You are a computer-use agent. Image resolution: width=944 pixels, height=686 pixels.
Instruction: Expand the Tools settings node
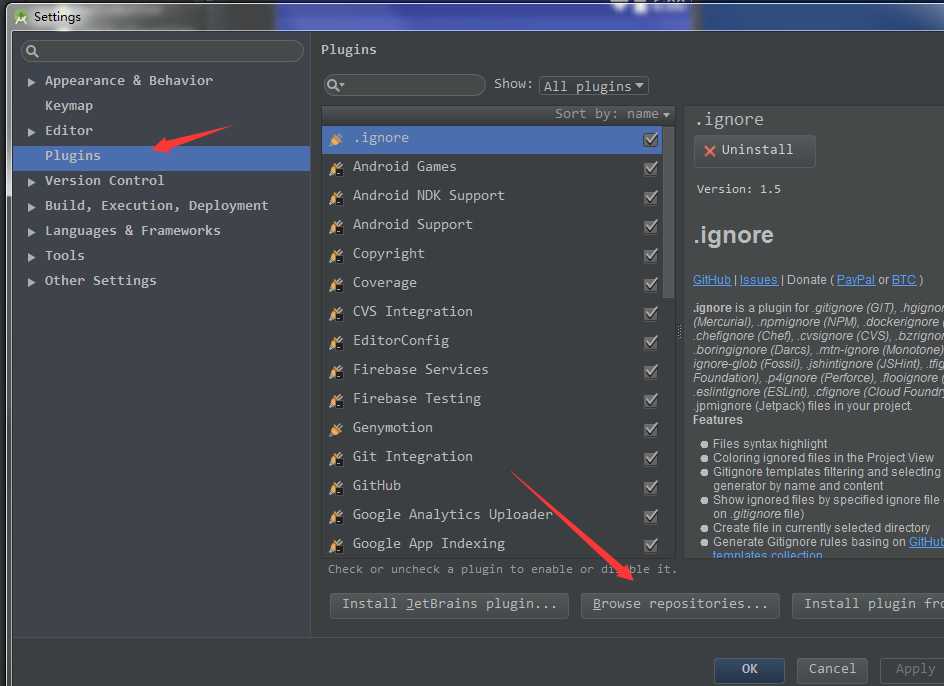coord(31,257)
